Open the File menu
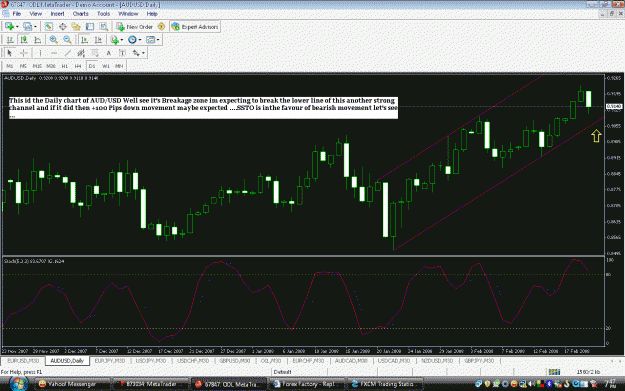Image resolution: width=625 pixels, height=391 pixels. pos(17,14)
